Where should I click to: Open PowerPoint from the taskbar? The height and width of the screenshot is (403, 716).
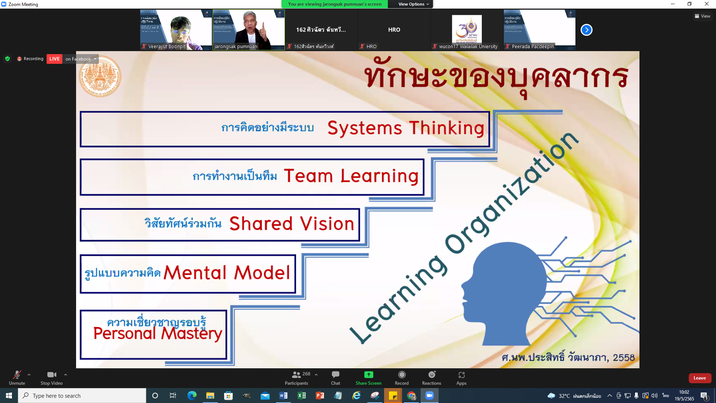click(320, 395)
